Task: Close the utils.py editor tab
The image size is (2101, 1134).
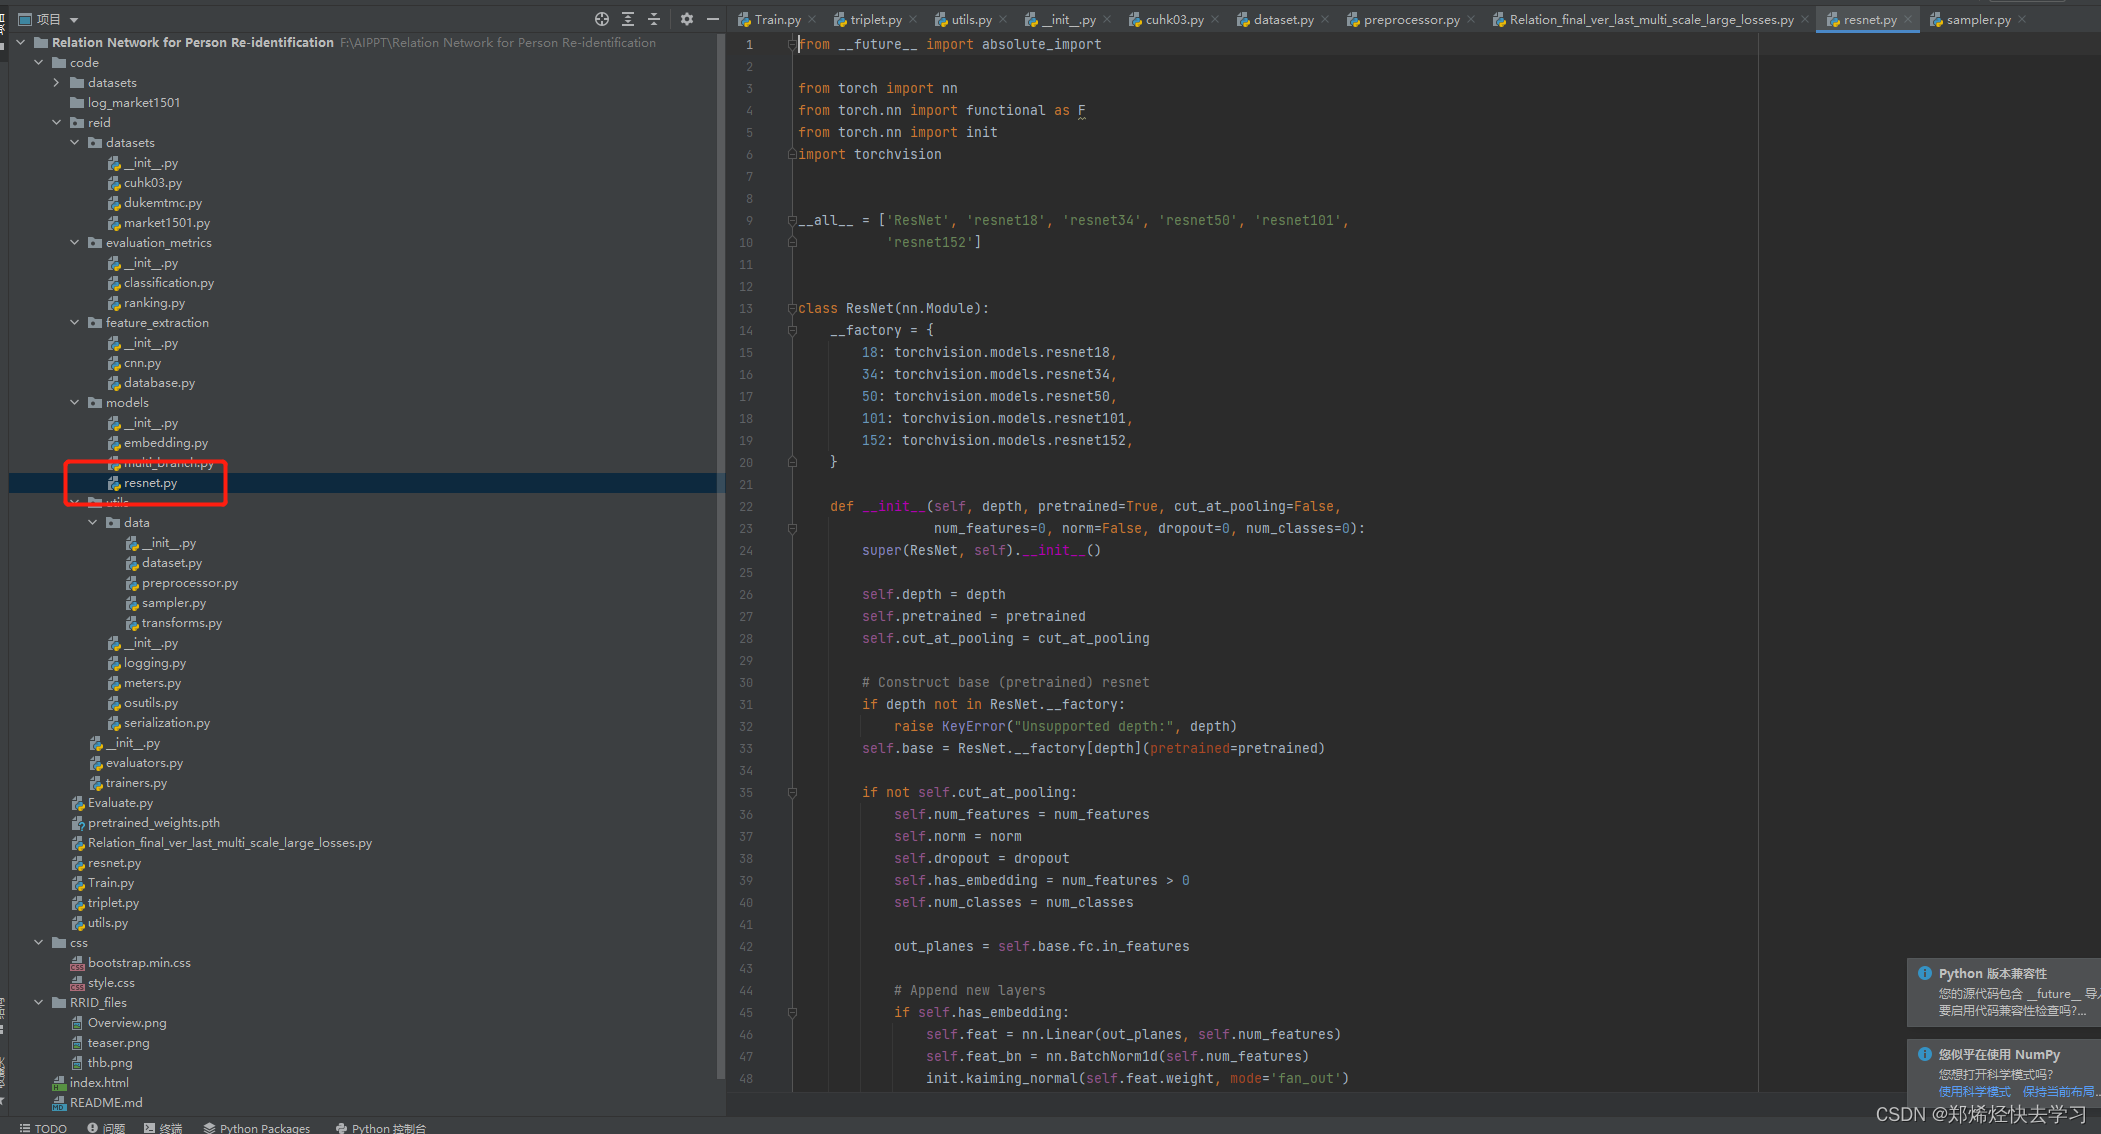Action: click(x=1003, y=19)
